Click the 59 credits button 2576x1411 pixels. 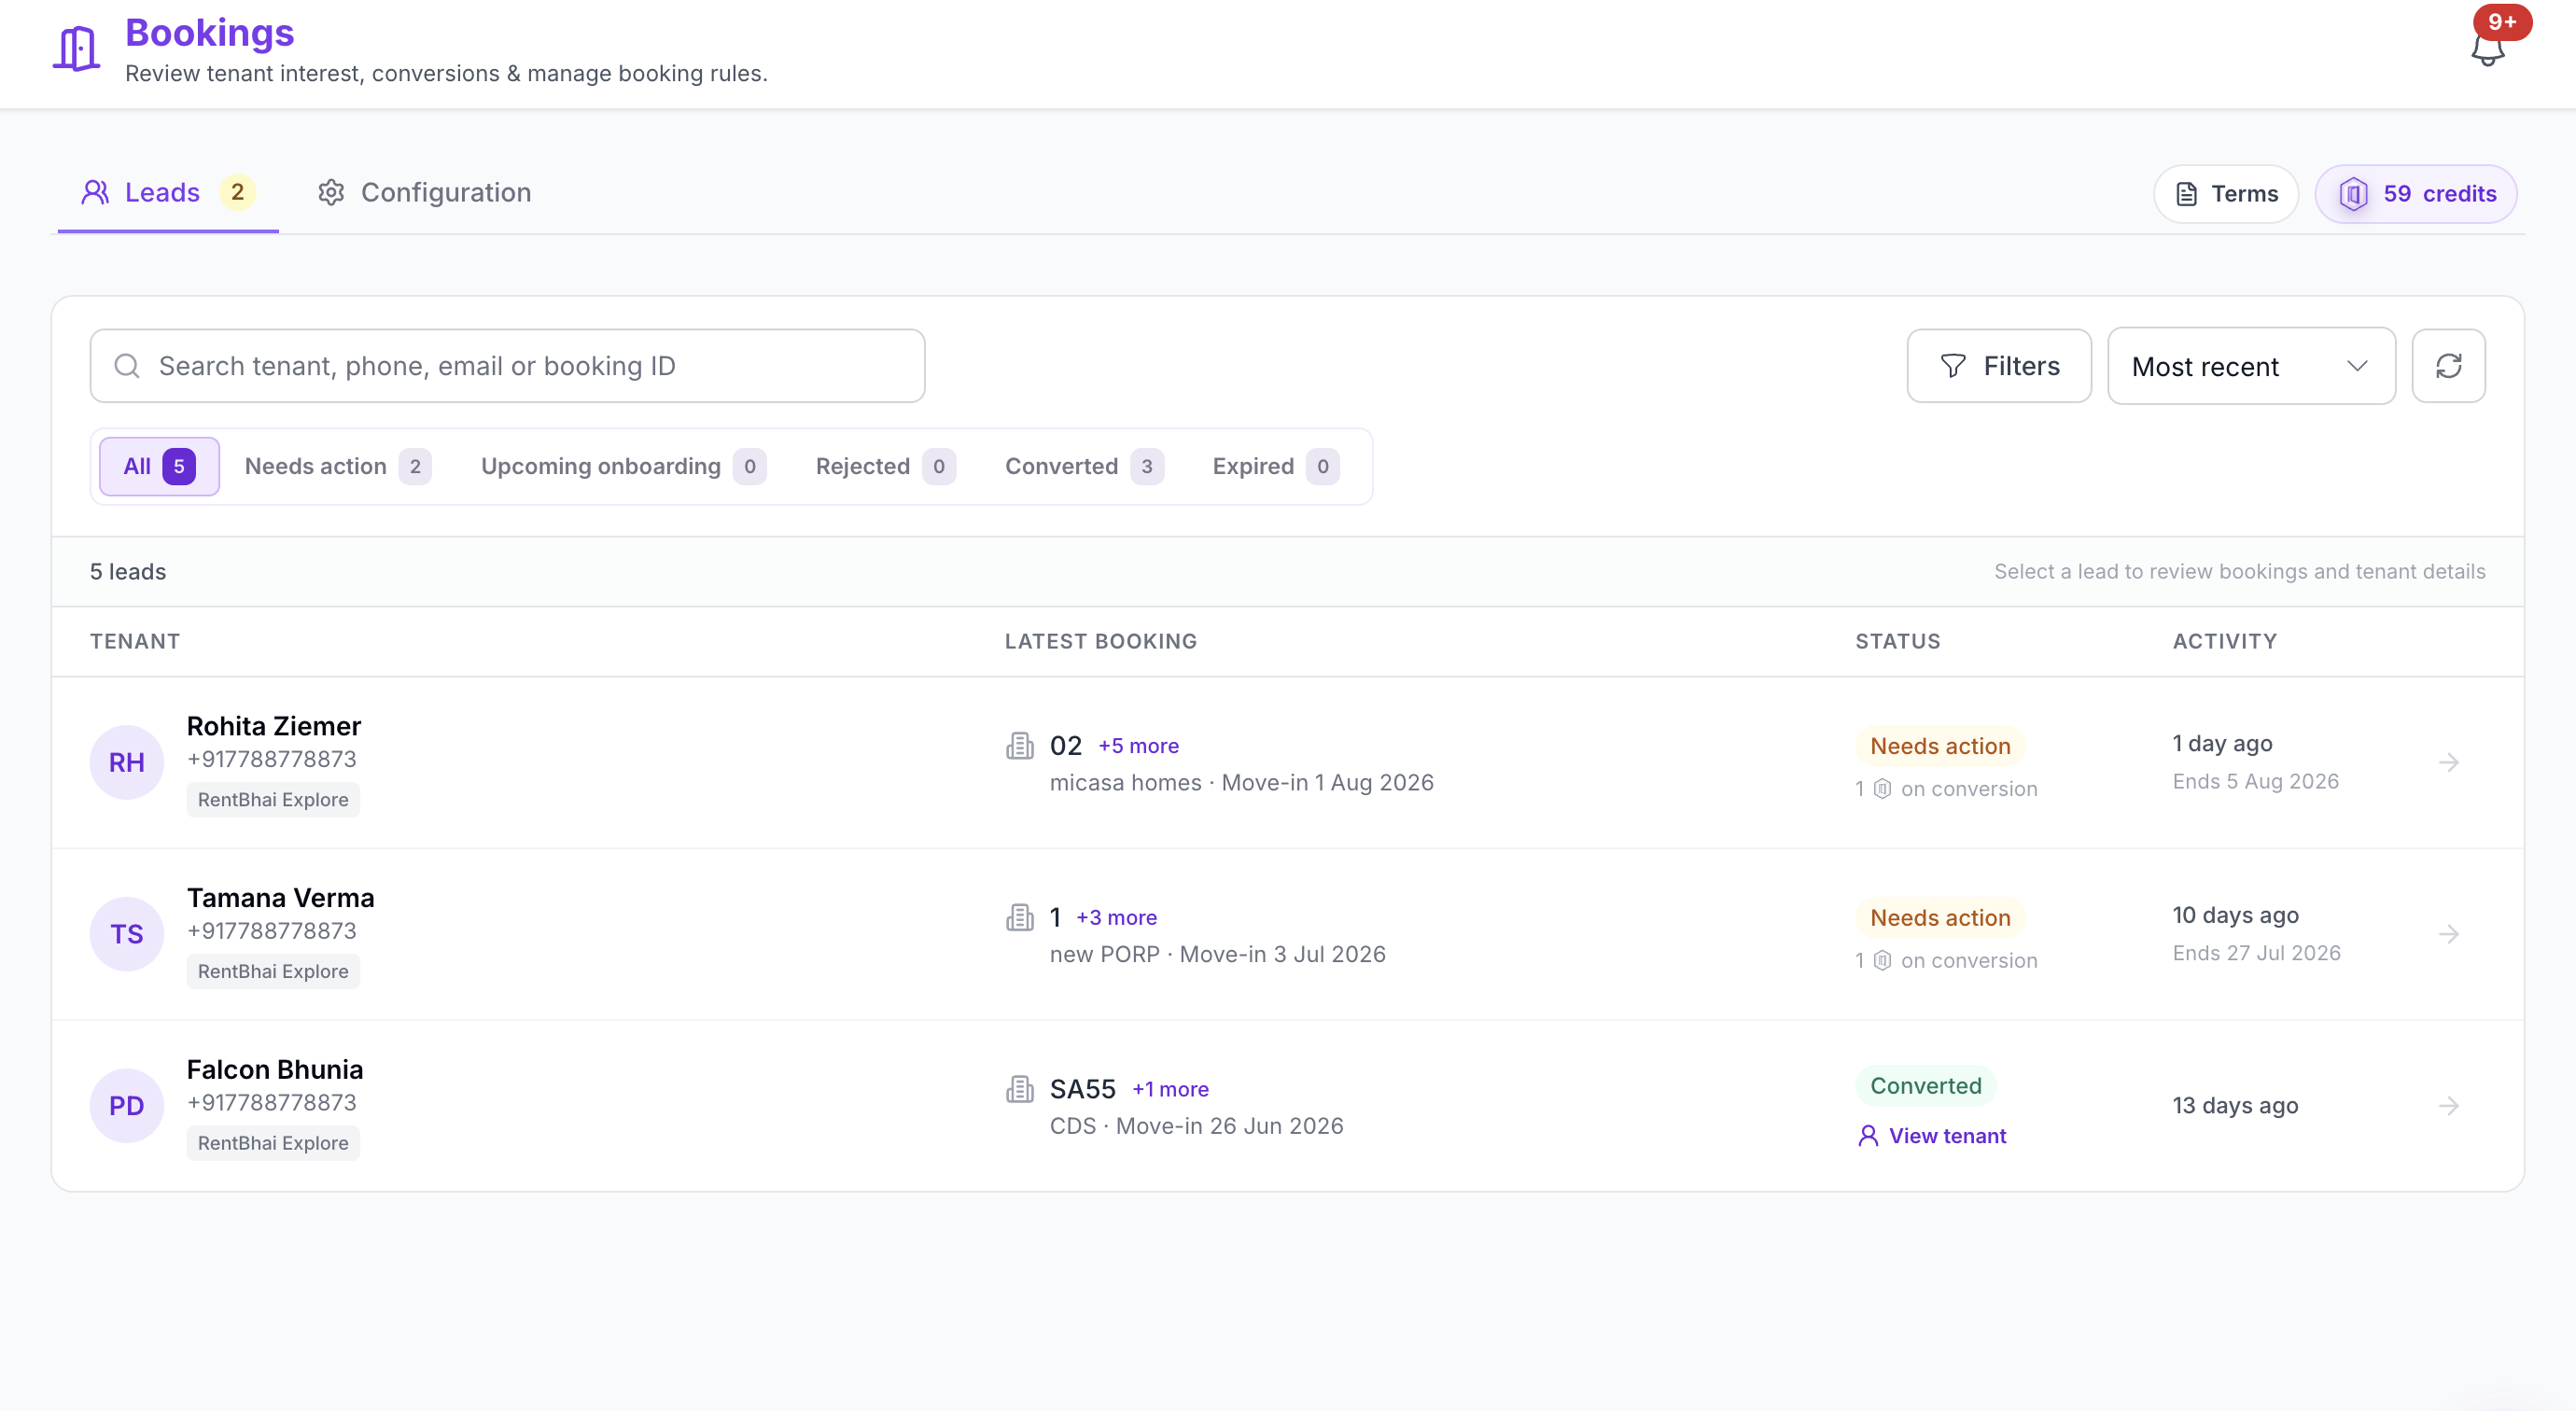(x=2416, y=194)
